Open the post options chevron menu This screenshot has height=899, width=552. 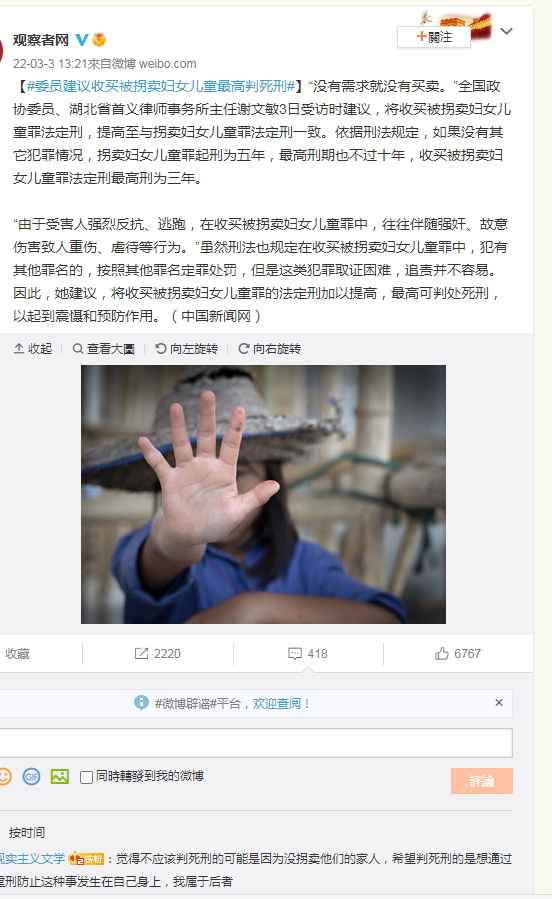pos(506,31)
